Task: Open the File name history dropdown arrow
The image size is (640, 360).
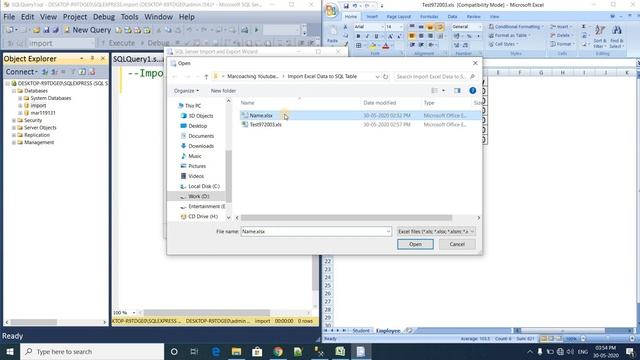Action: click(x=388, y=231)
